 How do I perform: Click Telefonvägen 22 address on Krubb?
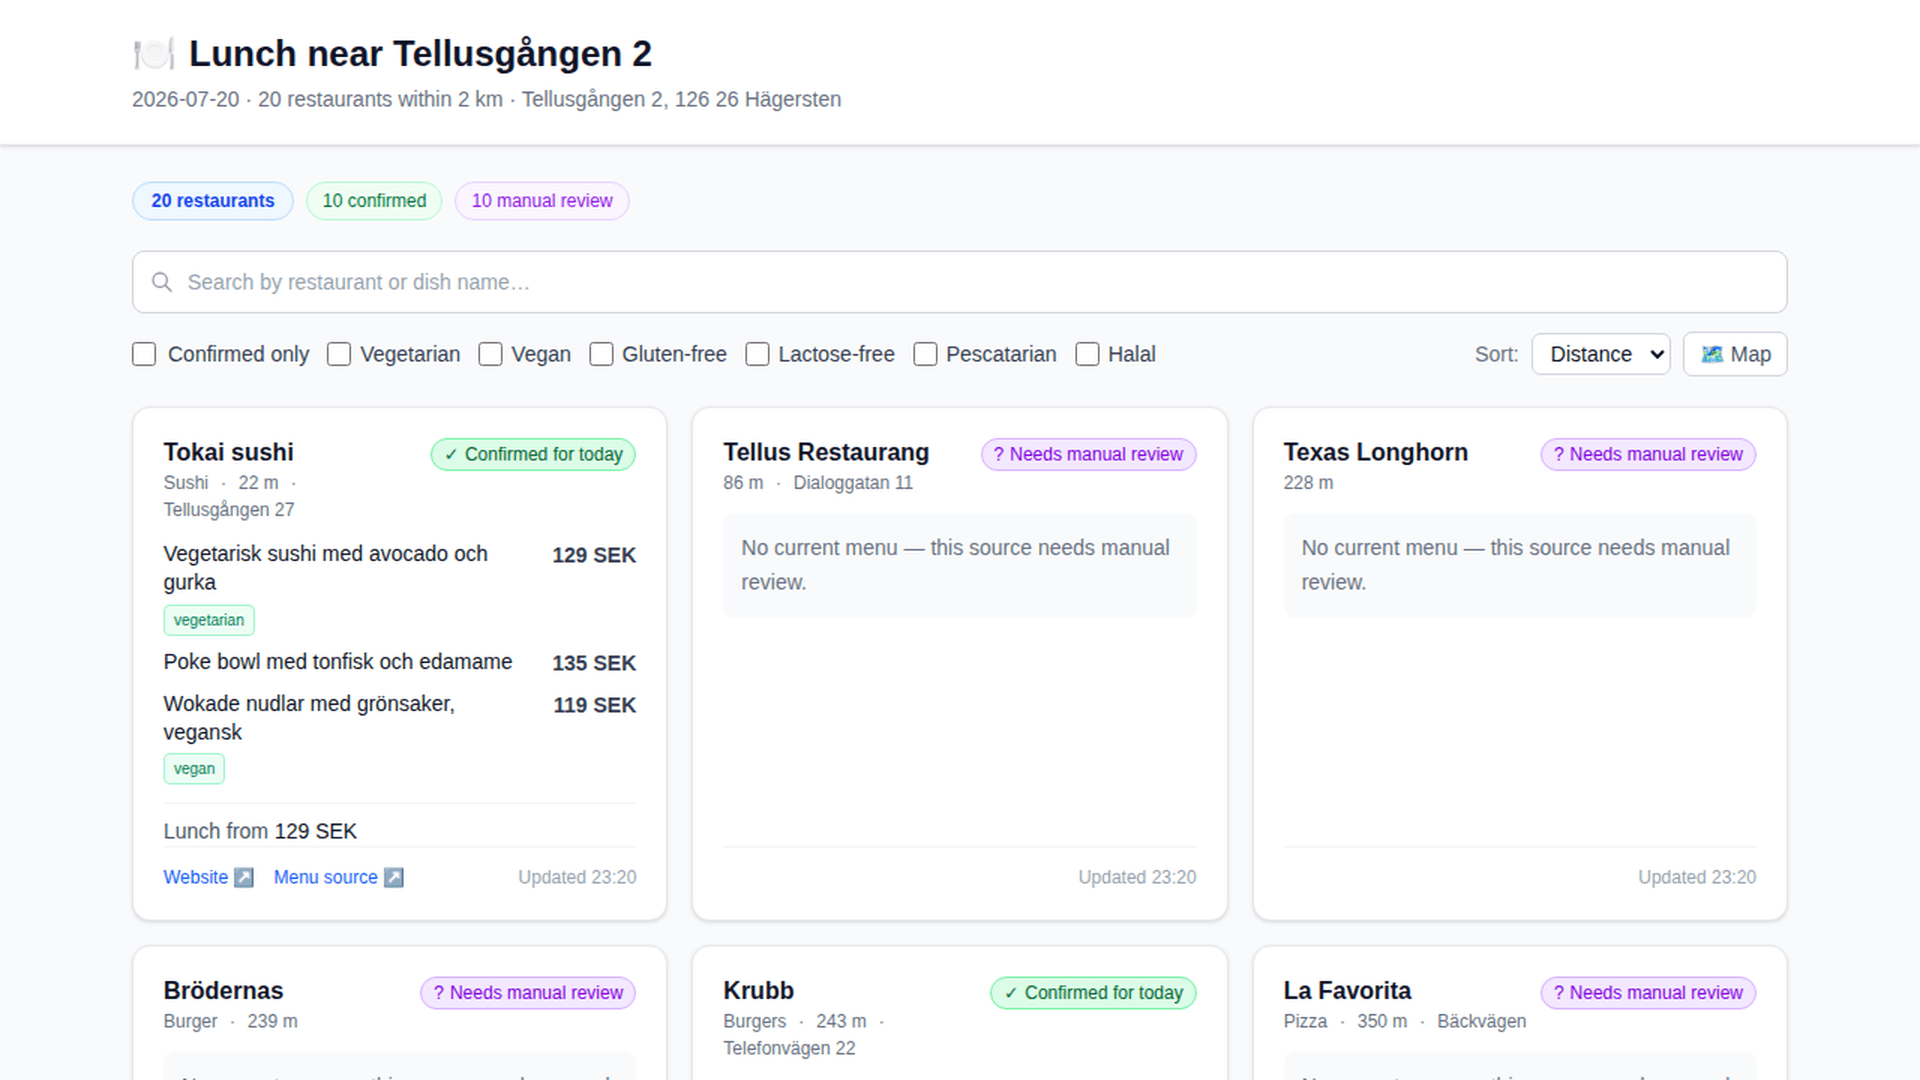[x=790, y=1048]
